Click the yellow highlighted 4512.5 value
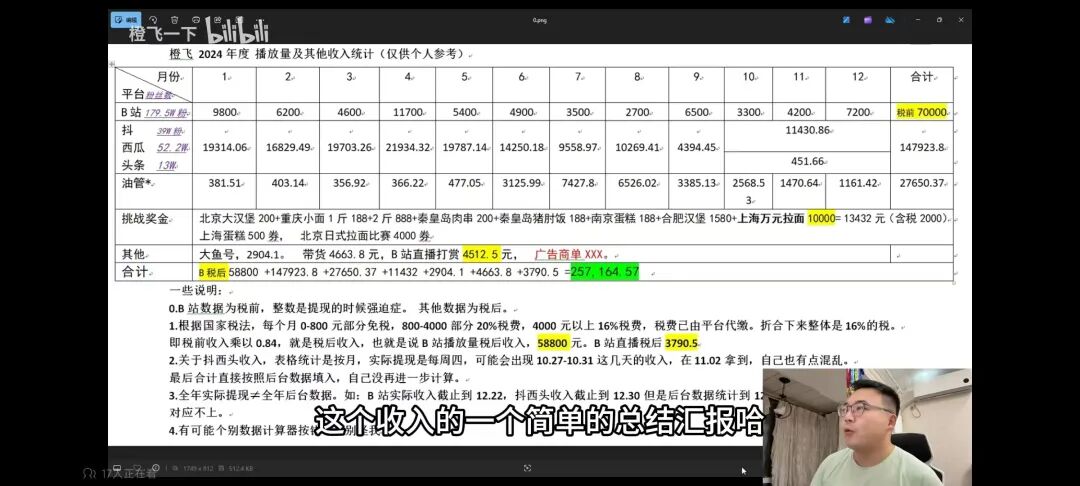 482,254
